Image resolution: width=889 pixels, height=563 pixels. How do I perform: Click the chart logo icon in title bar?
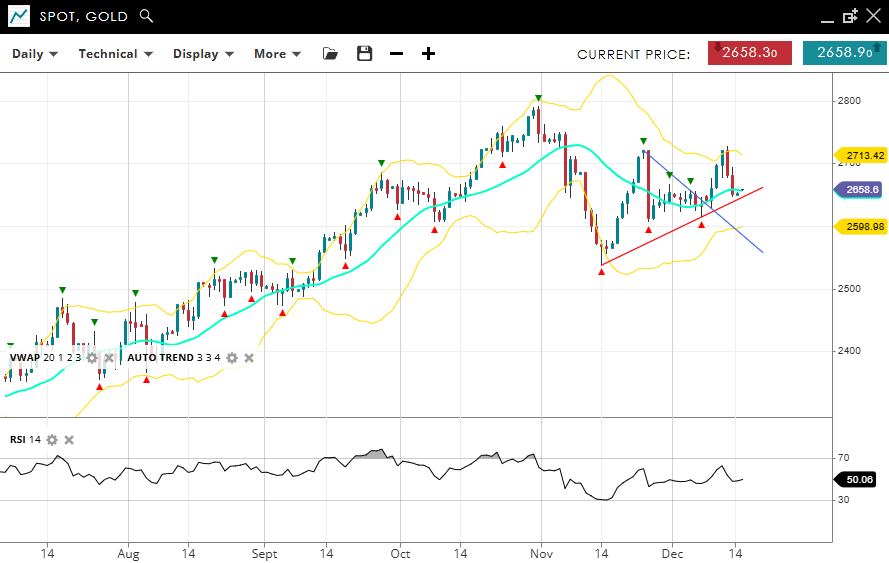18,16
